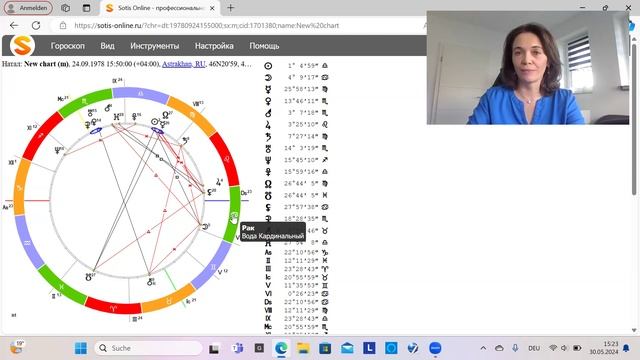640x360 pixels.
Task: Click the purple Libra sector at wheel top
Action: click(141, 94)
